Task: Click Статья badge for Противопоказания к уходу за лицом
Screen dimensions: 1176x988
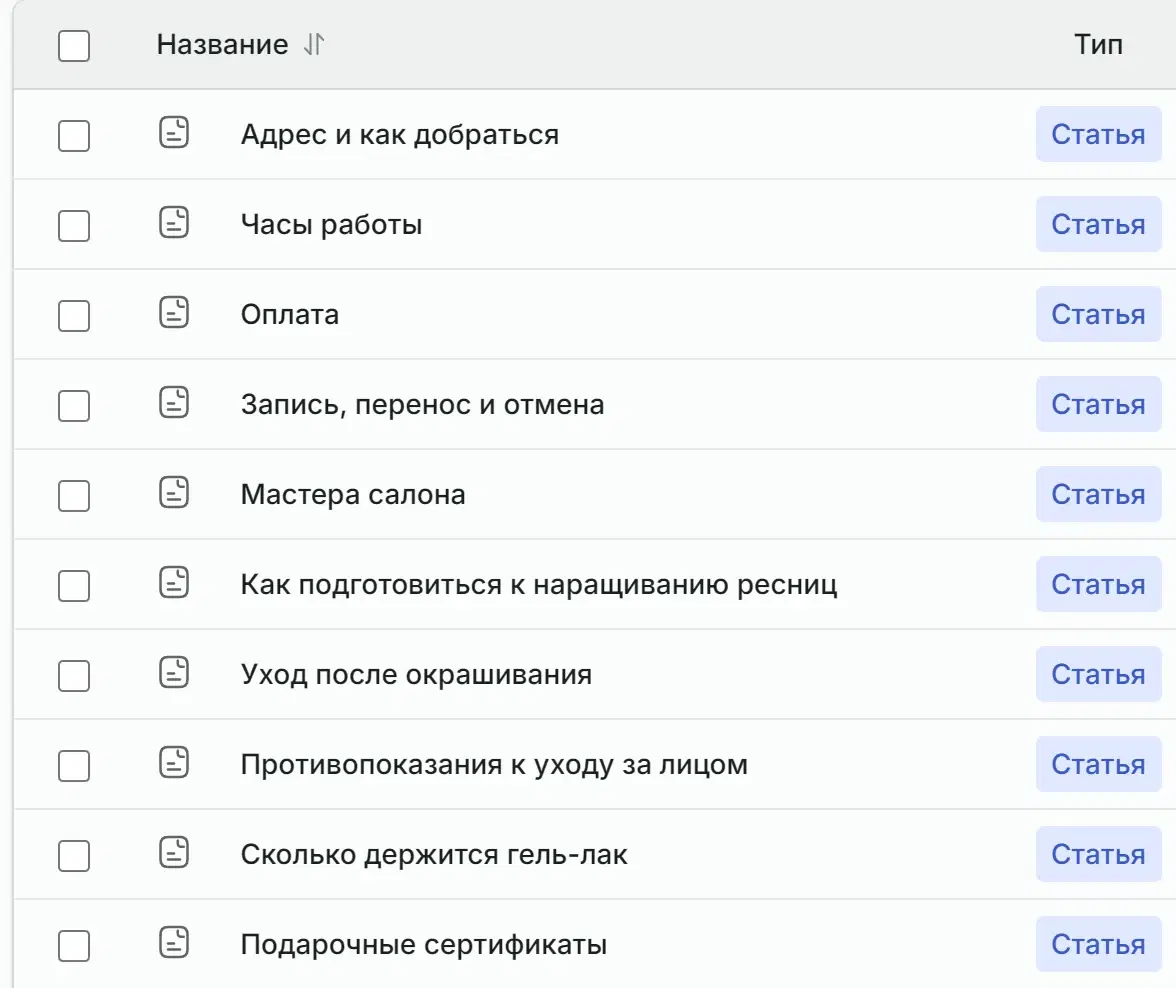Action: coord(1098,764)
